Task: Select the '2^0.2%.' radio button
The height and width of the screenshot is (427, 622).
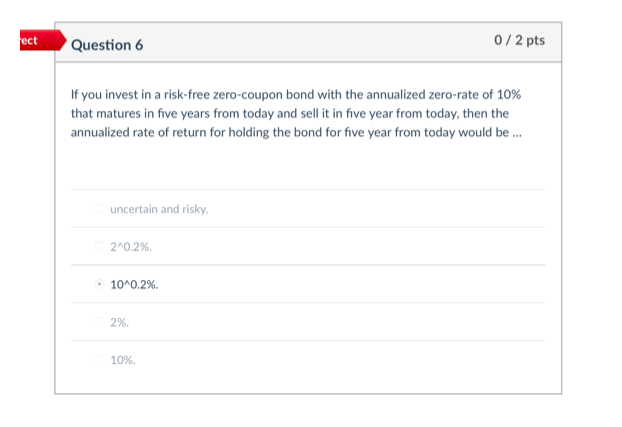Action: click(x=99, y=246)
